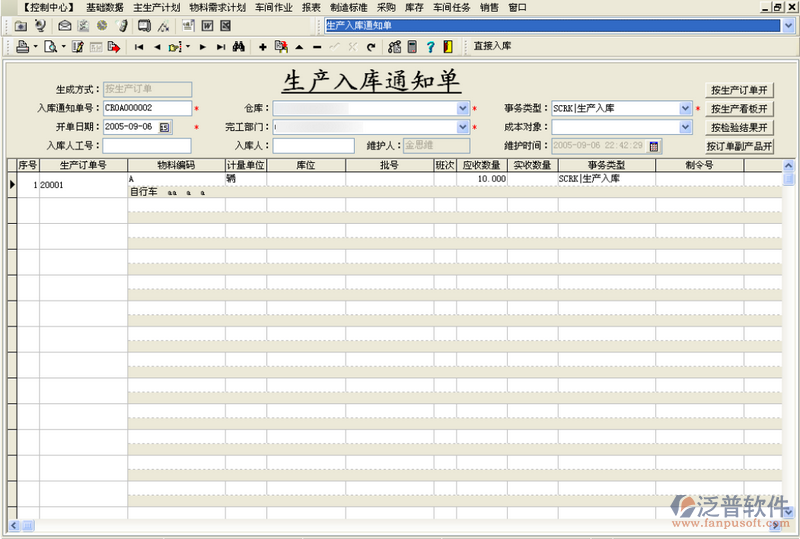Click the binoculars find icon
This screenshot has height=539, width=800.
coord(239,46)
